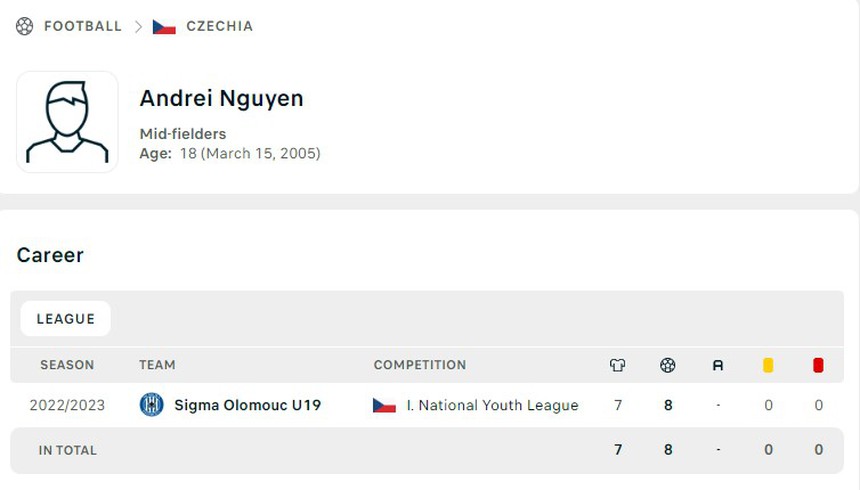Click the COMPETITION column header
860x490 pixels.
coord(420,365)
